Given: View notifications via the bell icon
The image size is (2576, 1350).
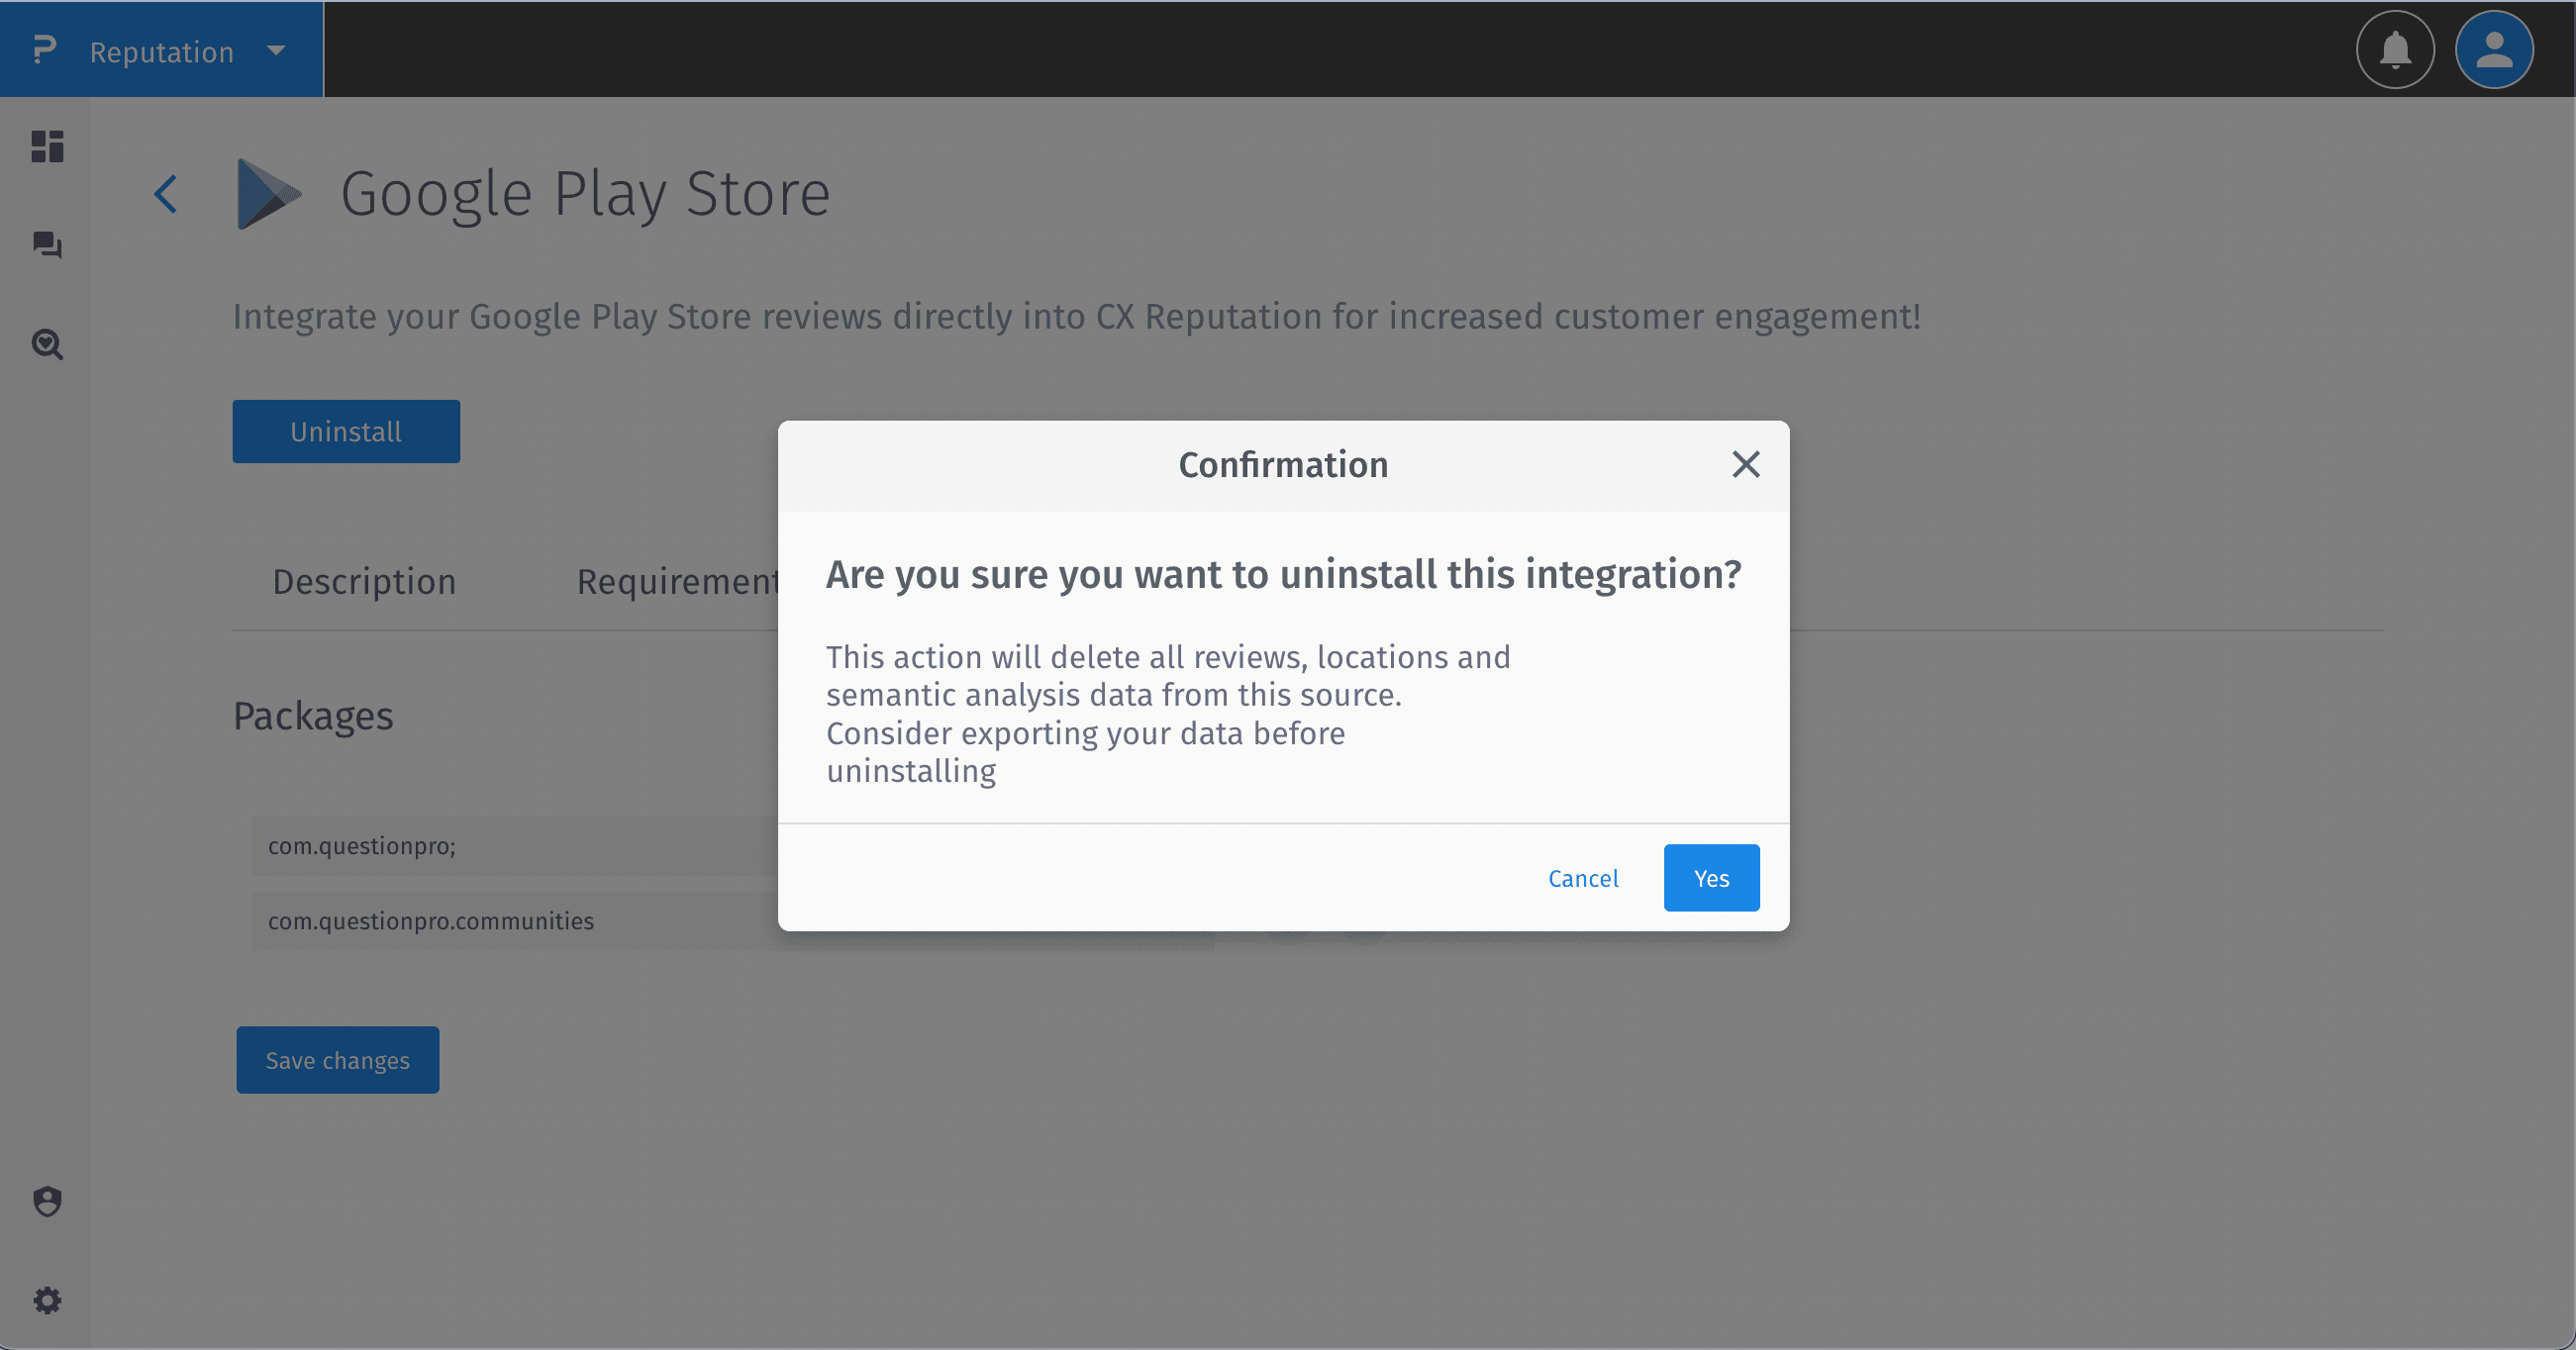Looking at the screenshot, I should coord(2394,49).
